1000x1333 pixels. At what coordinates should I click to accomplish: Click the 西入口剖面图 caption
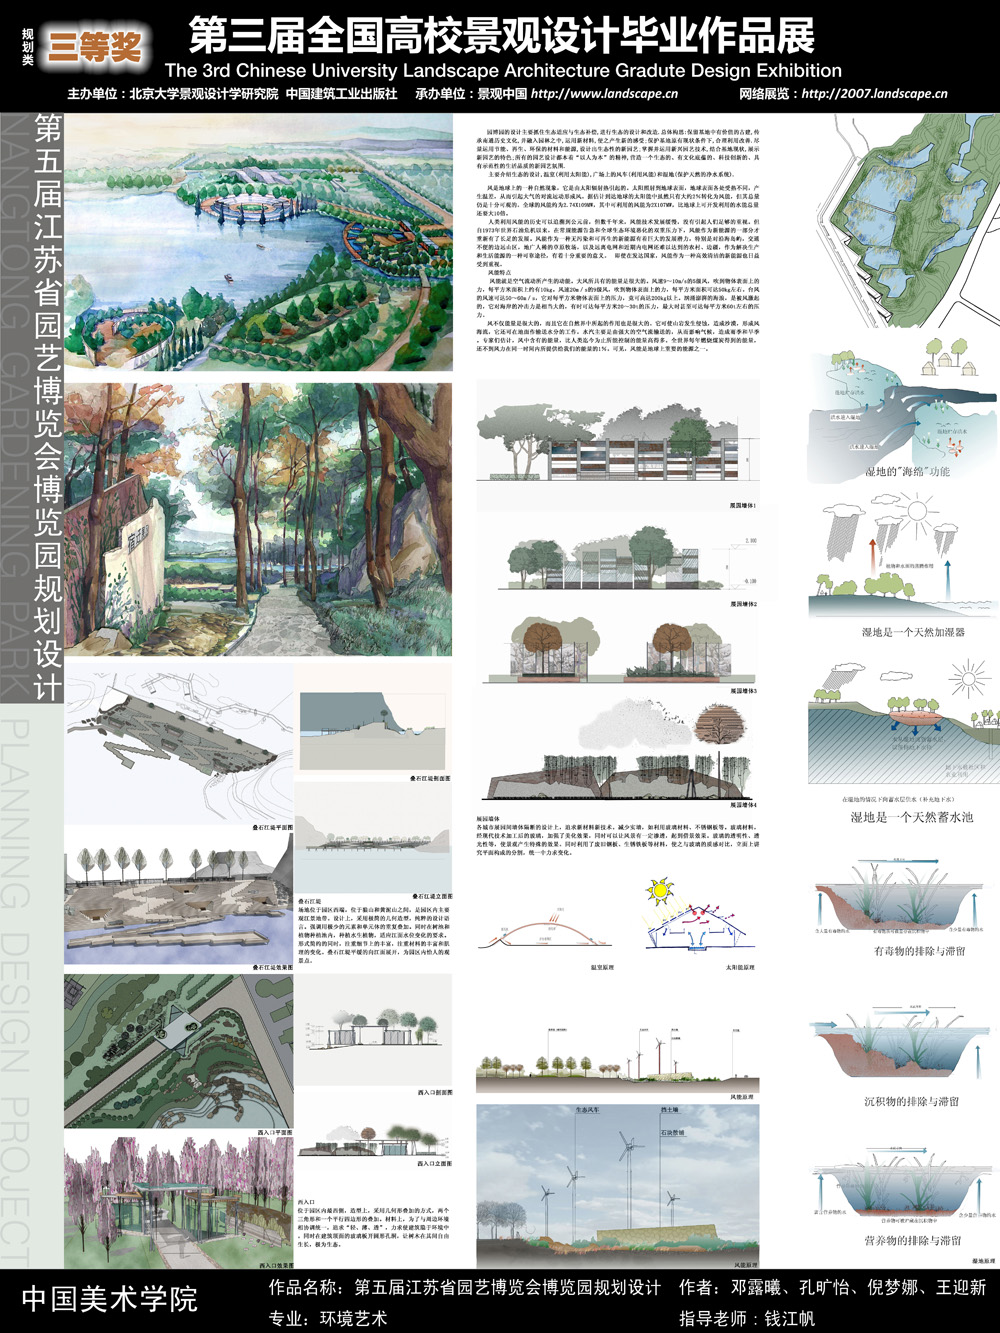tap(434, 1093)
